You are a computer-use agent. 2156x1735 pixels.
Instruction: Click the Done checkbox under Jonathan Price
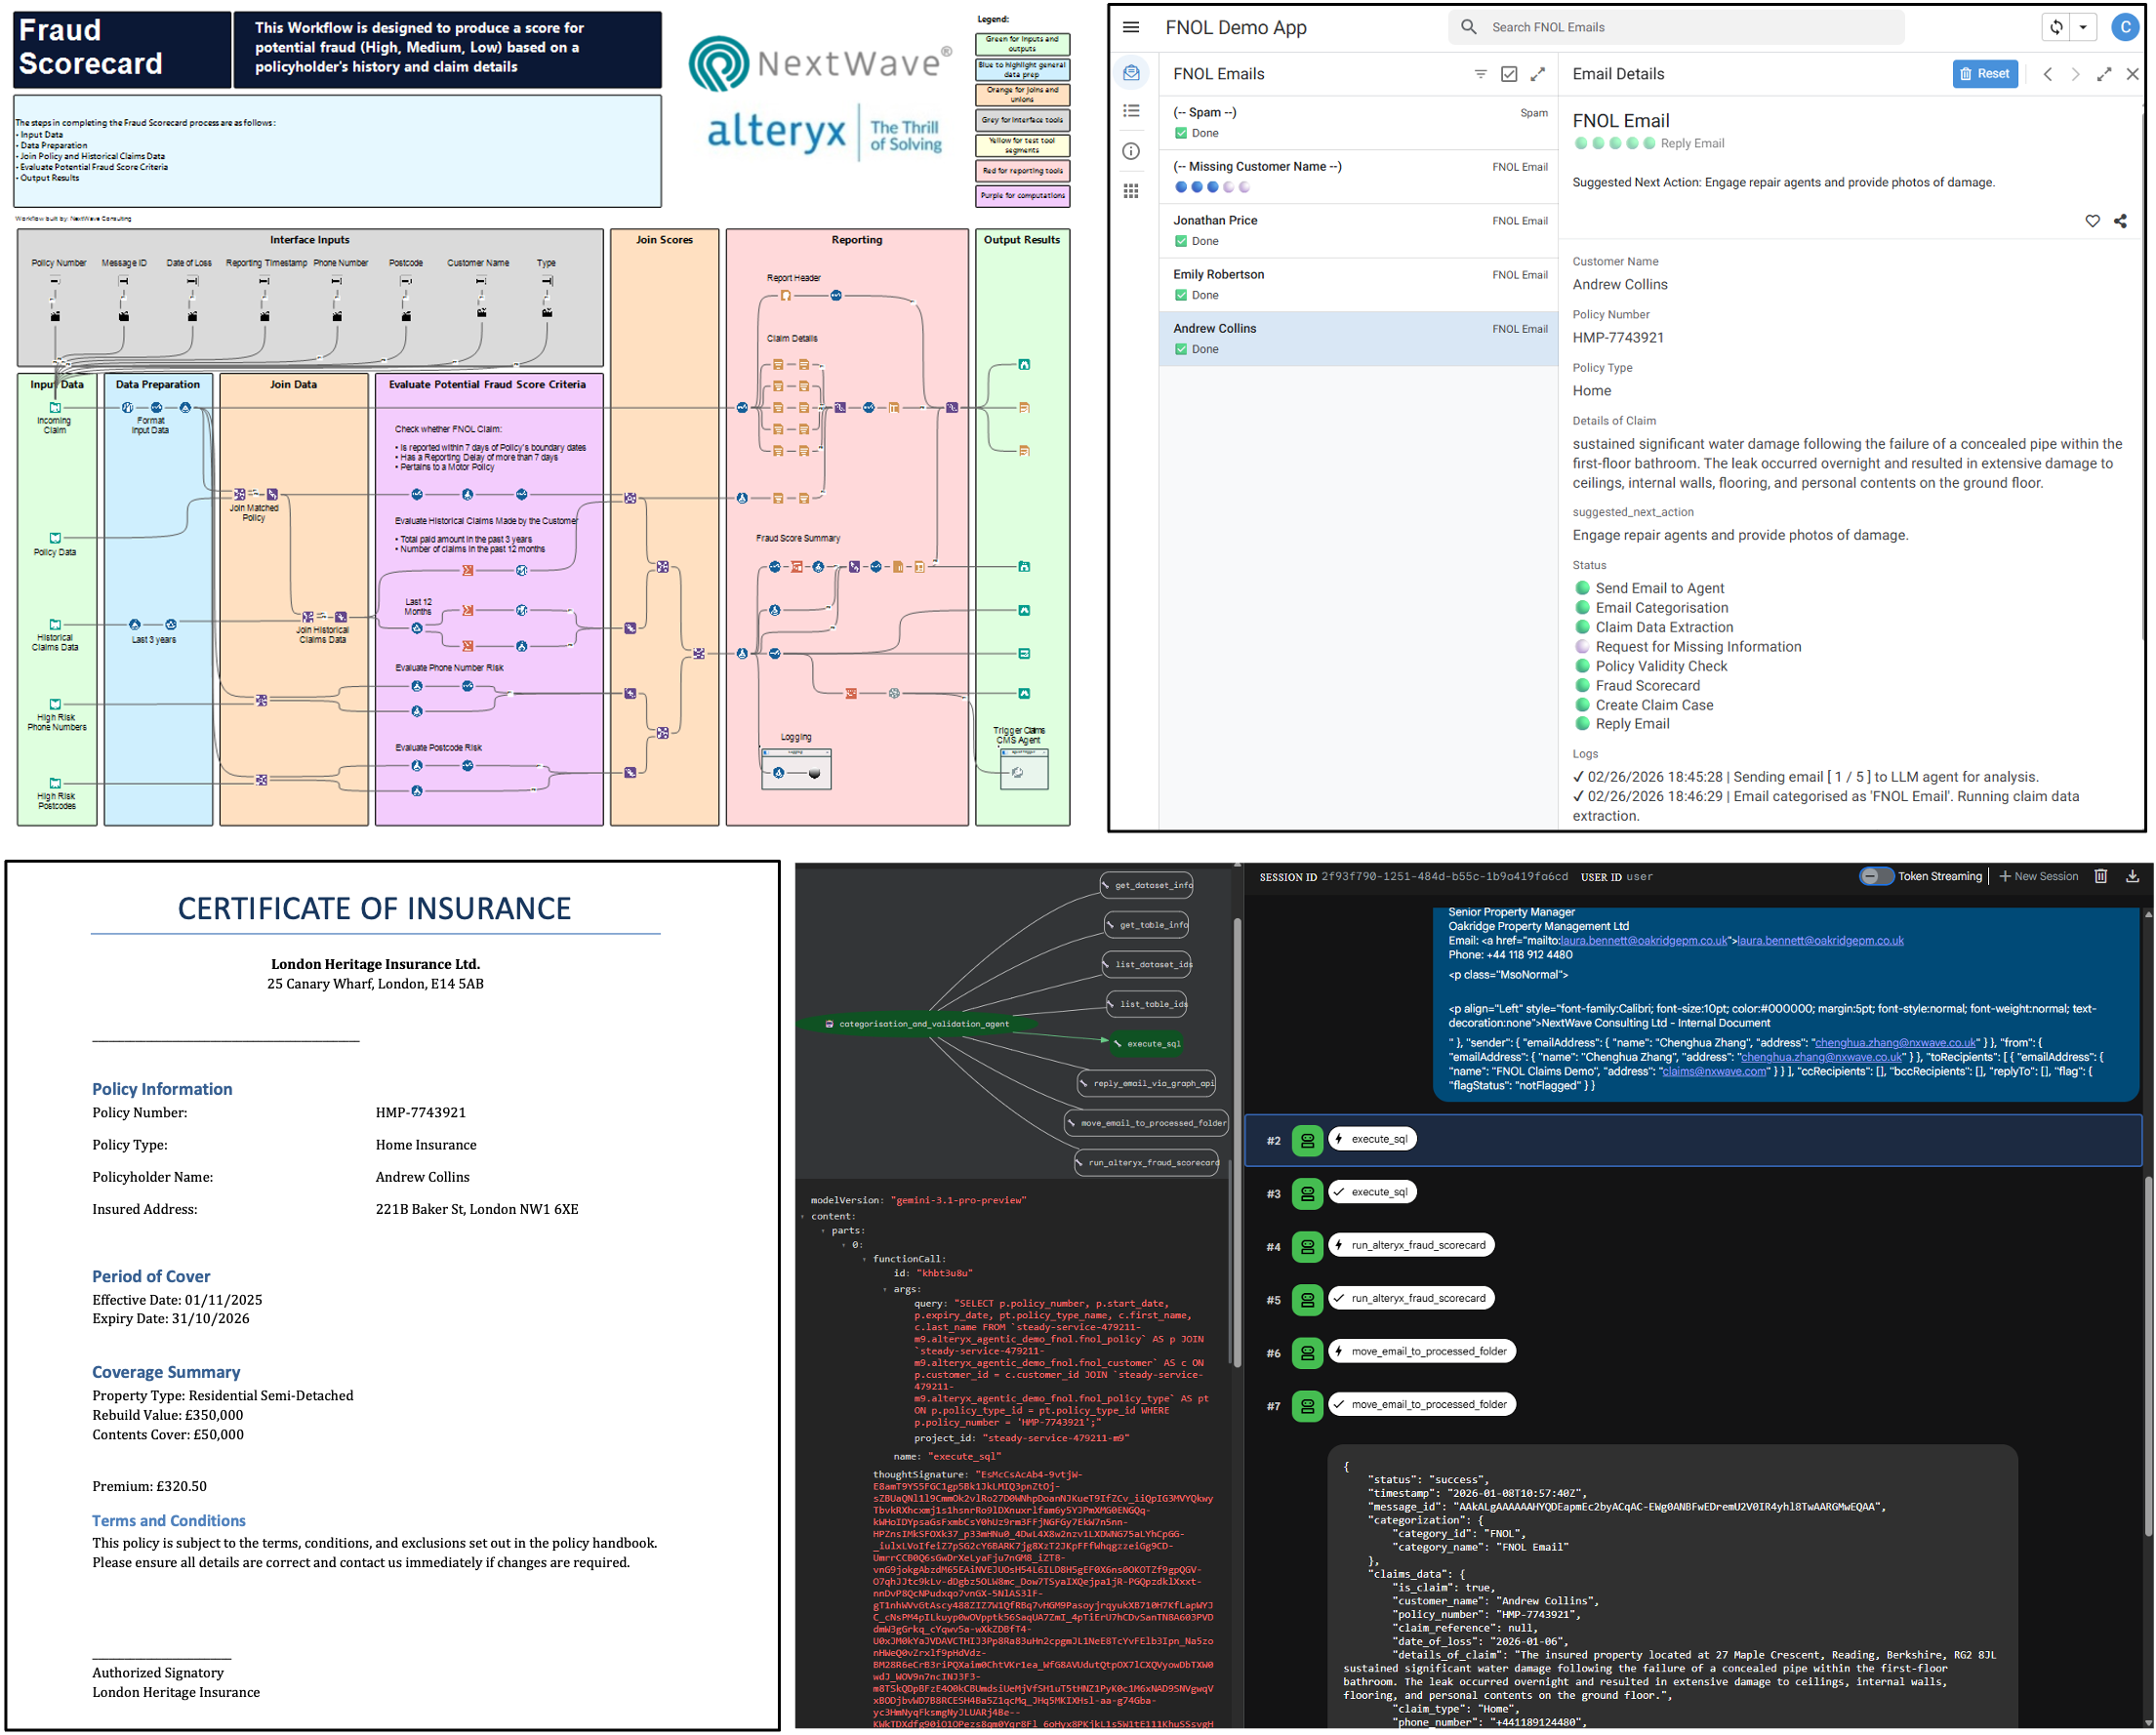pos(1181,241)
